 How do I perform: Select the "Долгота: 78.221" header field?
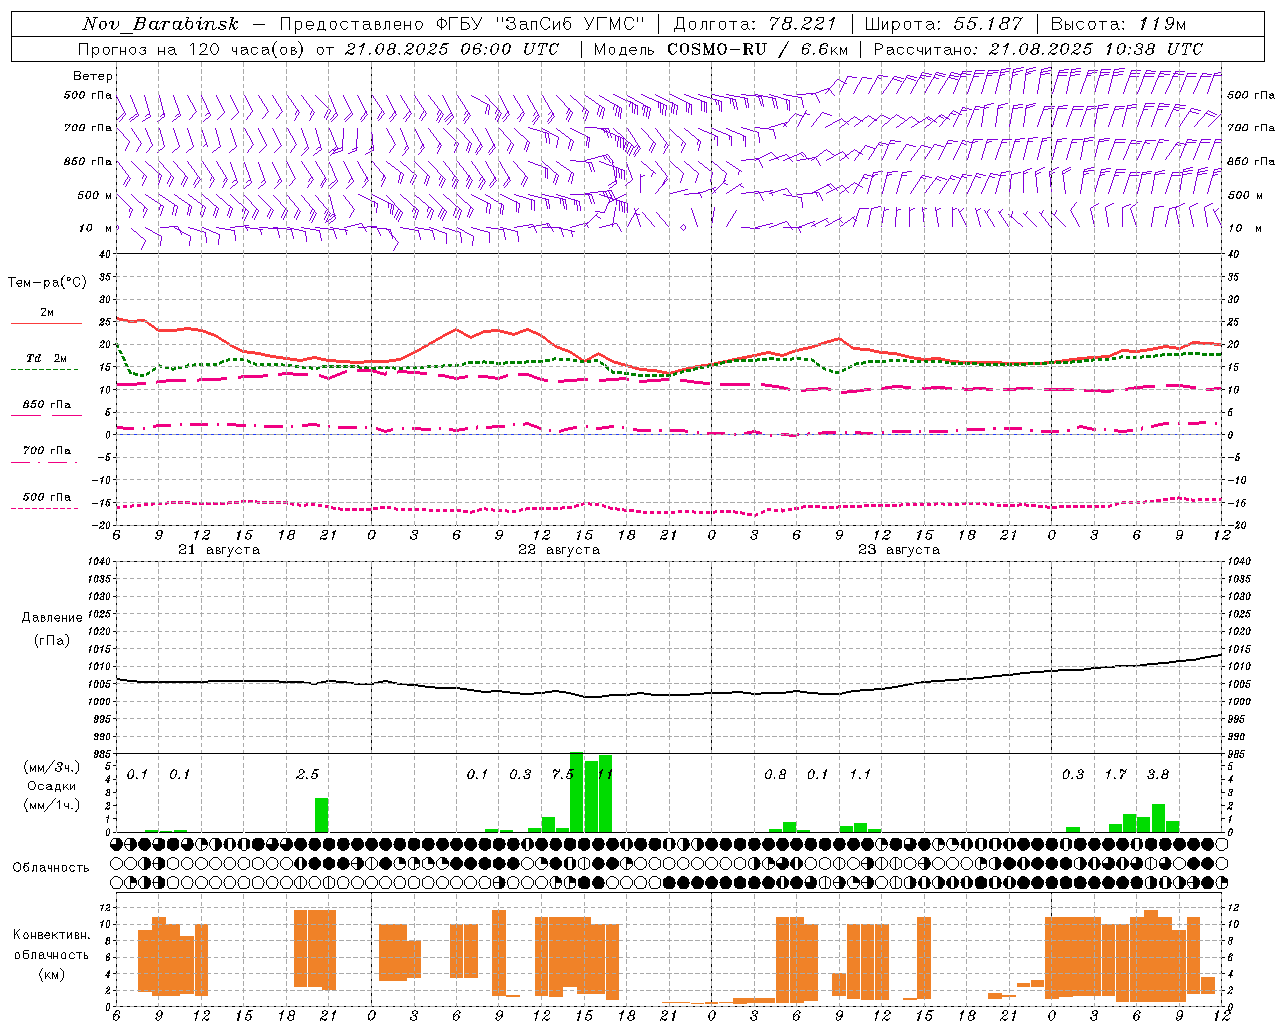(755, 24)
